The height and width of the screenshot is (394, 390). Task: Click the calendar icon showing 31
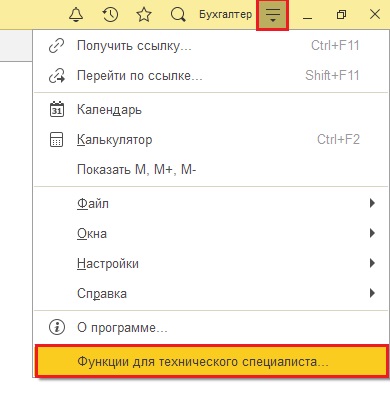(x=57, y=109)
